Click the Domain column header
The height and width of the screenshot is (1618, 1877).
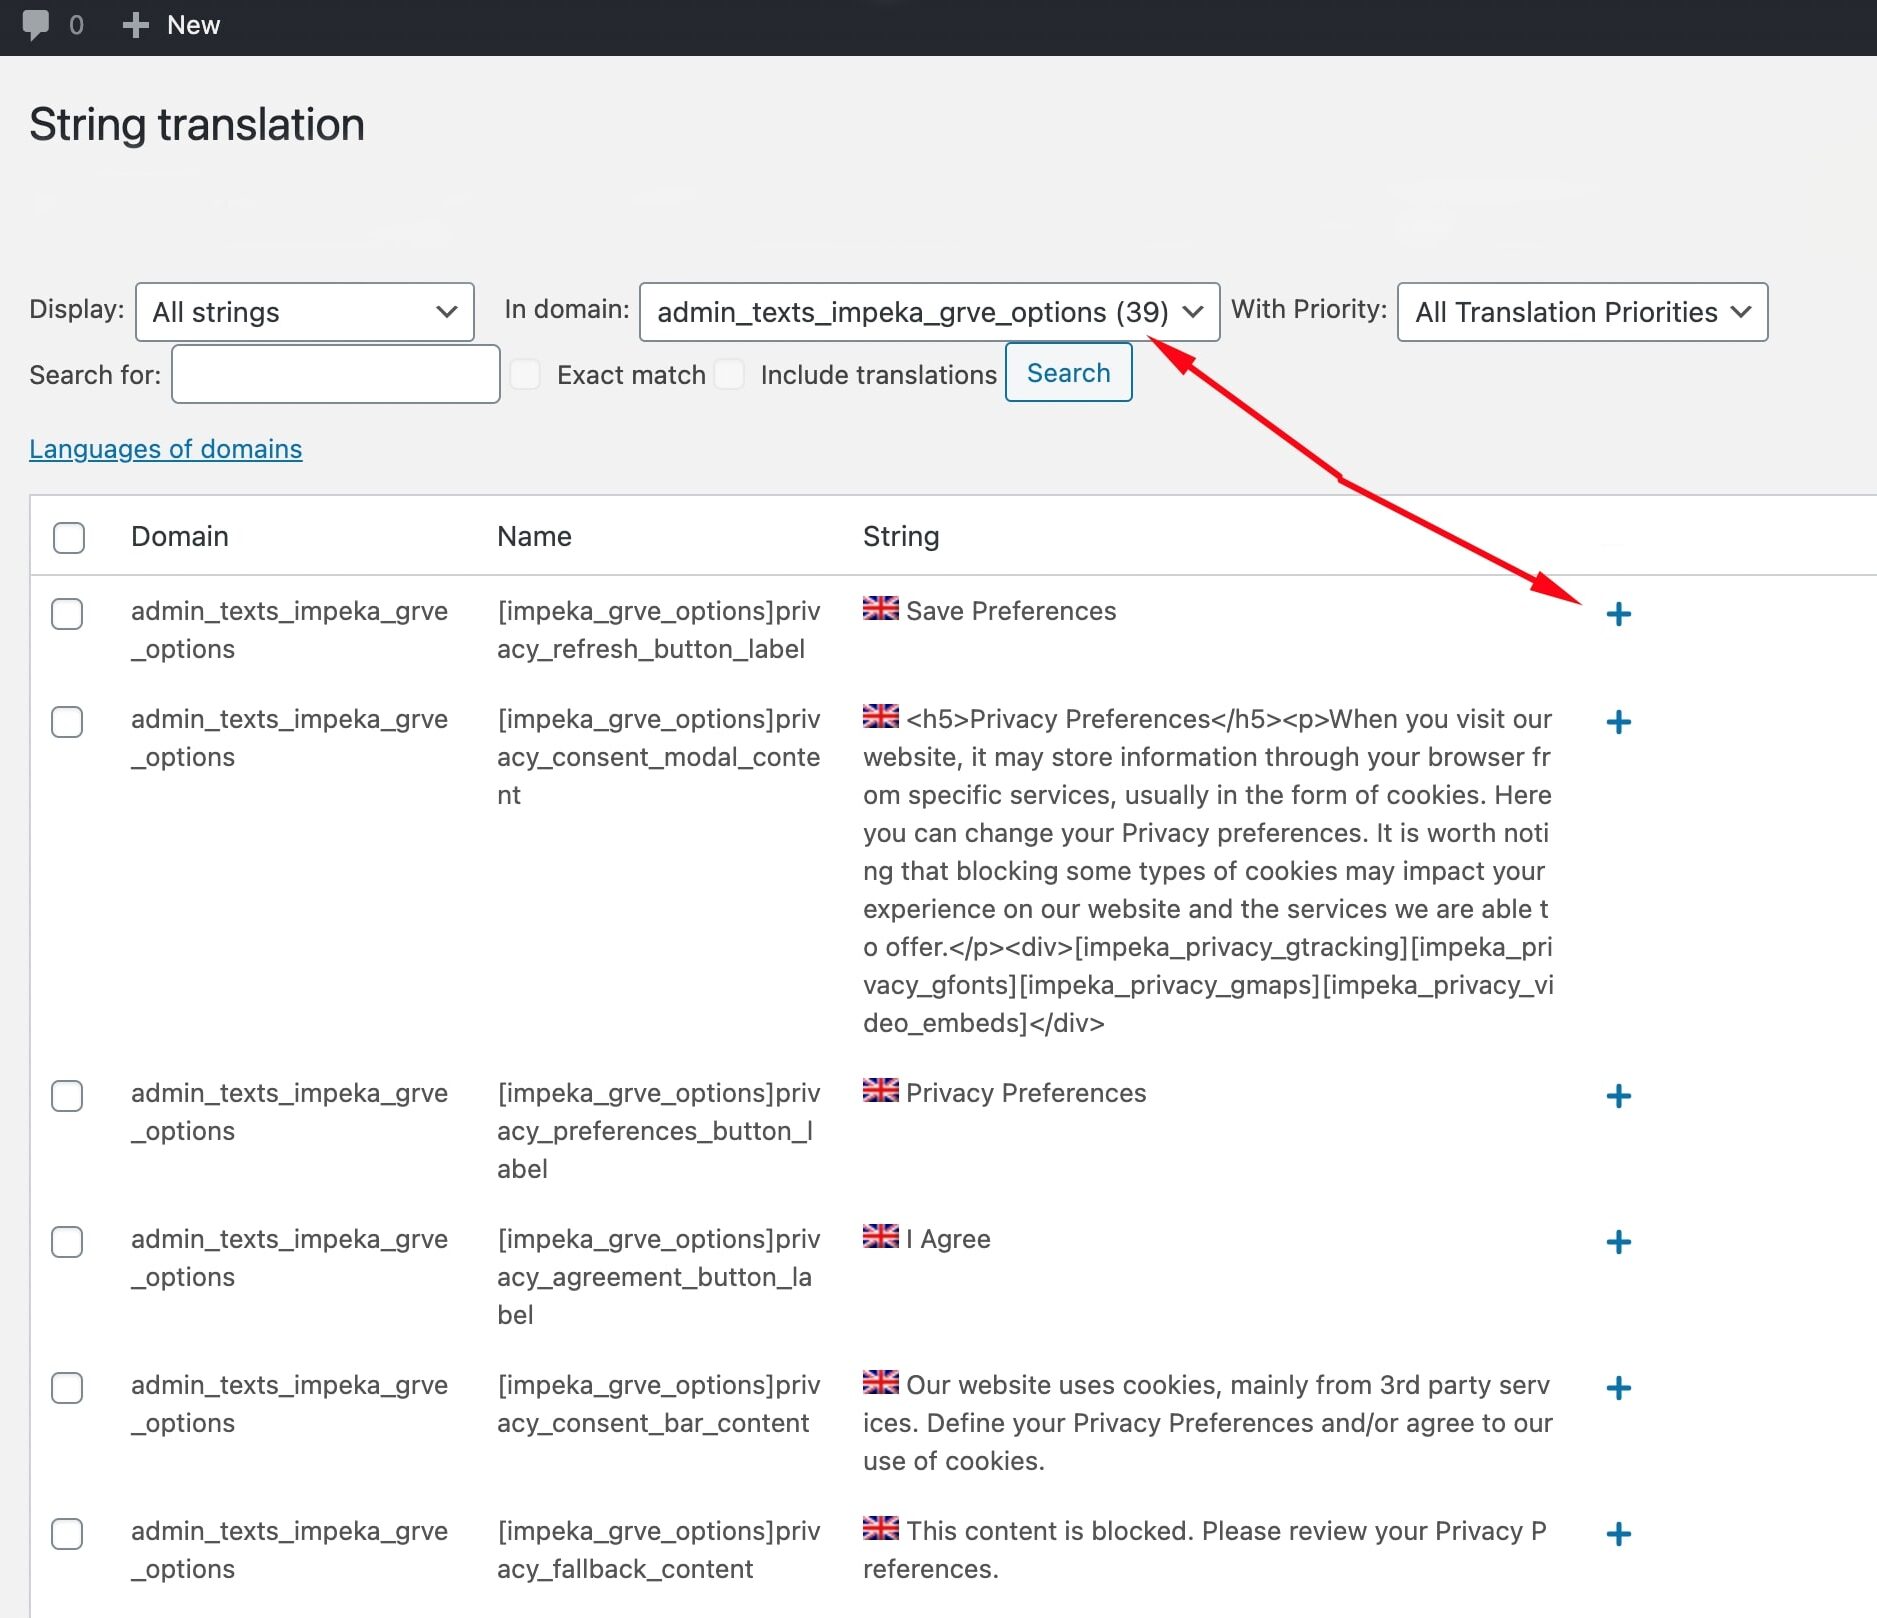180,537
